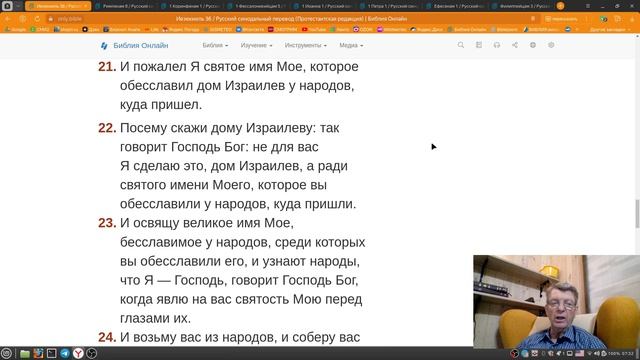The height and width of the screenshot is (360, 640).
Task: Click the Библия Онлайн logo link
Action: pos(134,45)
